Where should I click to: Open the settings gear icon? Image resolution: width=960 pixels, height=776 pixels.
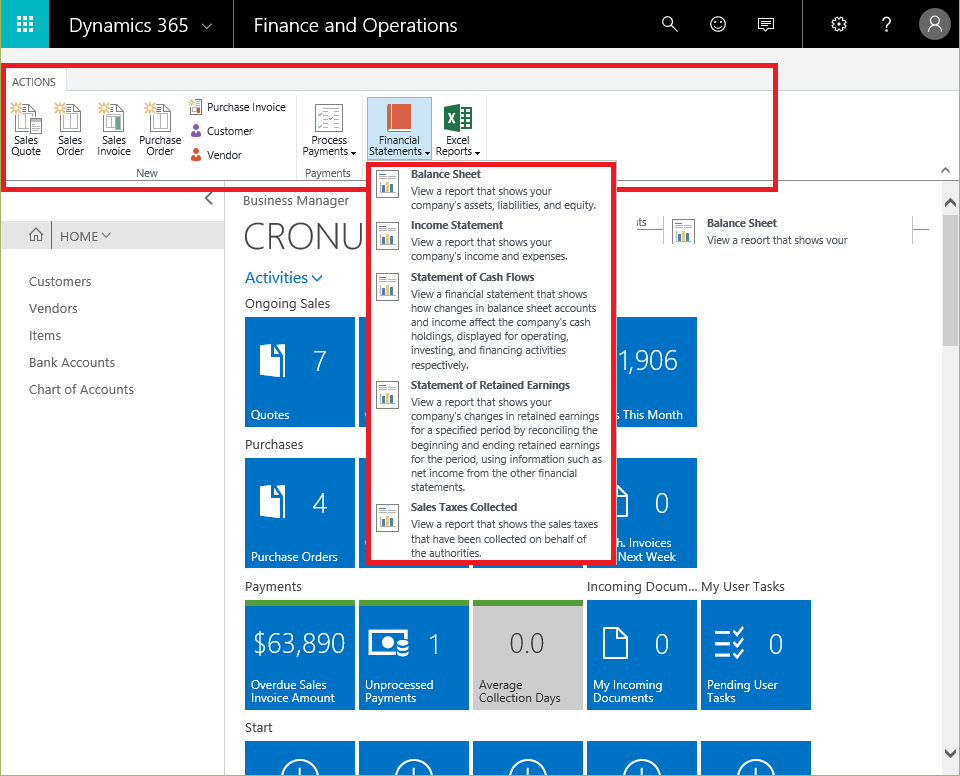tap(839, 24)
